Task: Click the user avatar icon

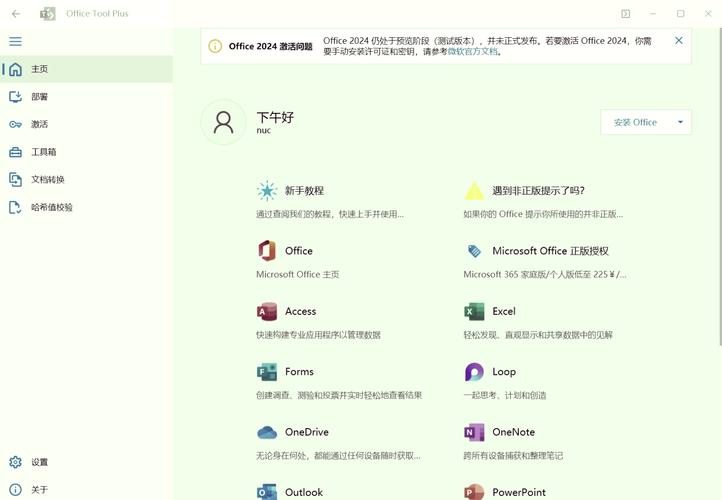Action: 223,122
